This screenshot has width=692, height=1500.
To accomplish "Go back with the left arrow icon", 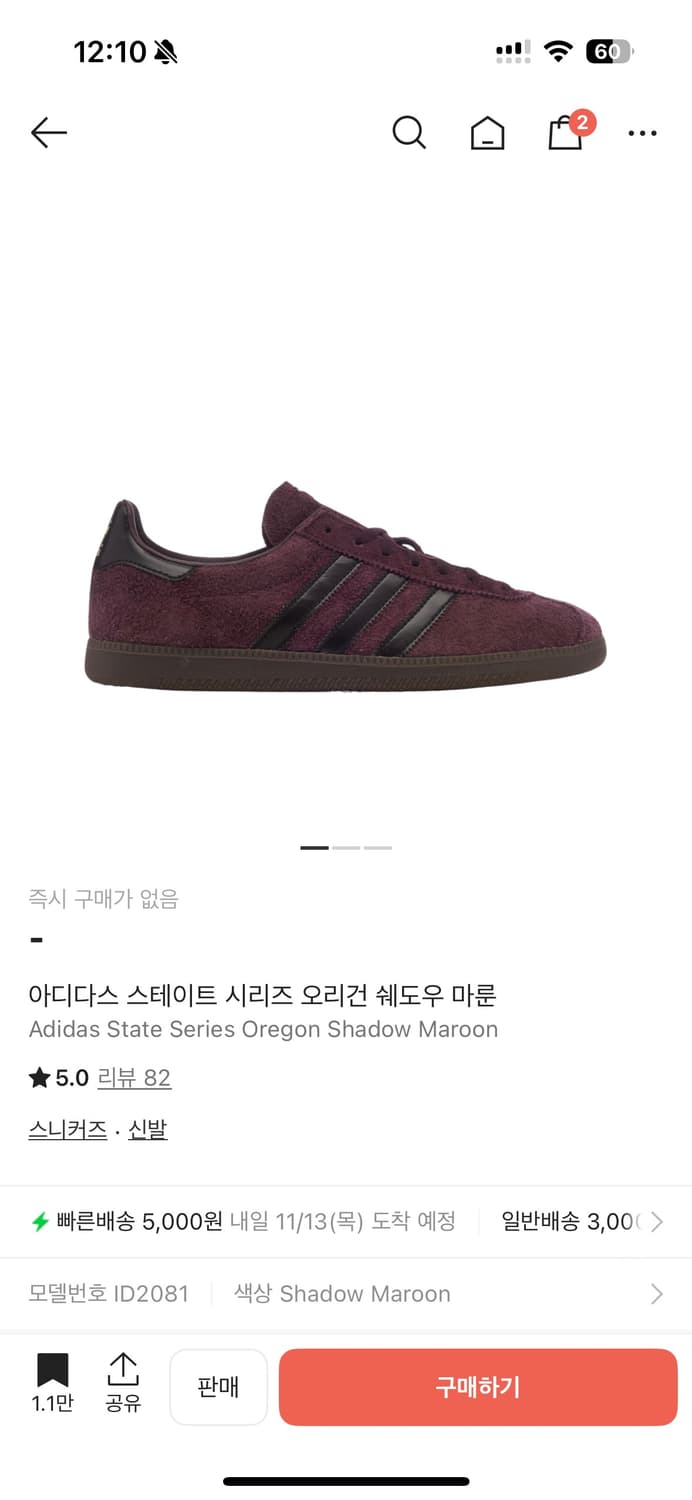I will pyautogui.click(x=48, y=132).
